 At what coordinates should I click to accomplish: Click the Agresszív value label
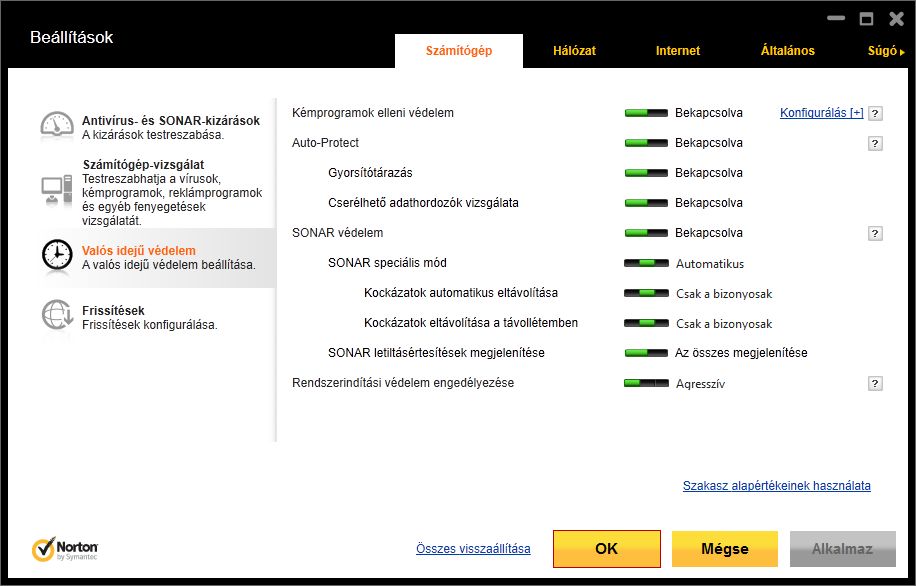coord(700,384)
